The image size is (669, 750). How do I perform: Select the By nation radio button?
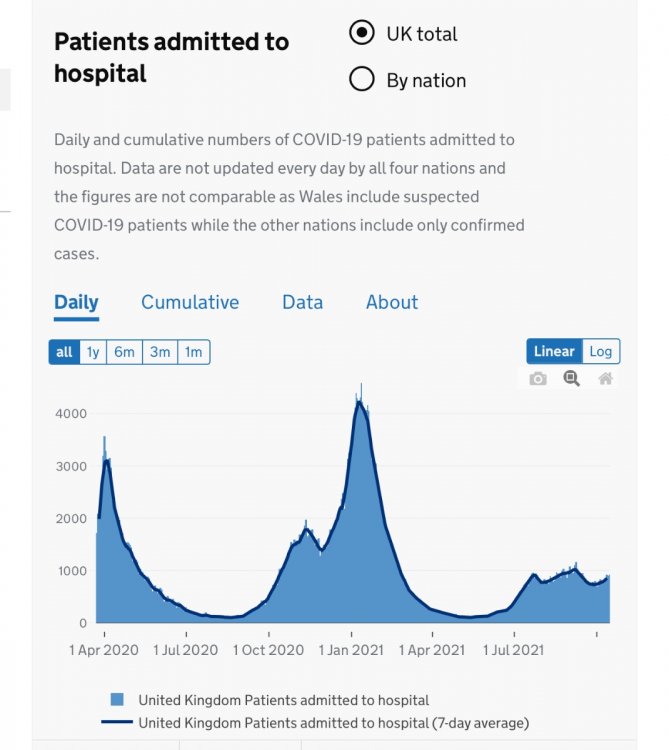coord(362,80)
